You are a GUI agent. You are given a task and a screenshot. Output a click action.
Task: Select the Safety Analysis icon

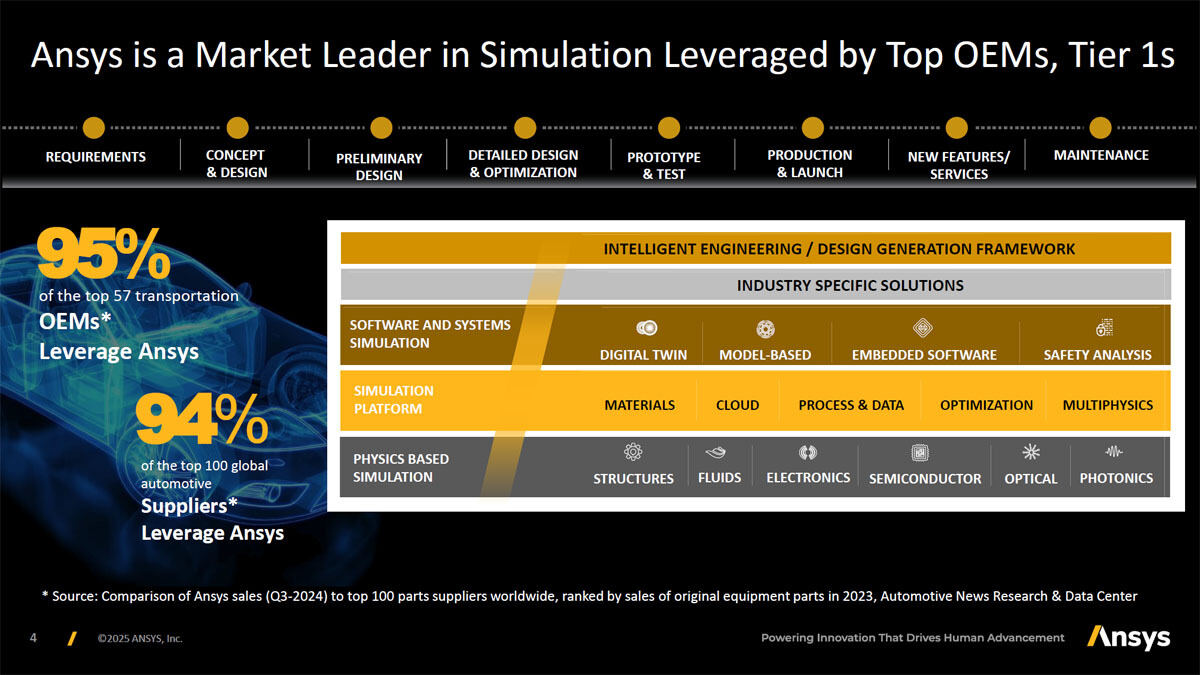pos(1104,327)
